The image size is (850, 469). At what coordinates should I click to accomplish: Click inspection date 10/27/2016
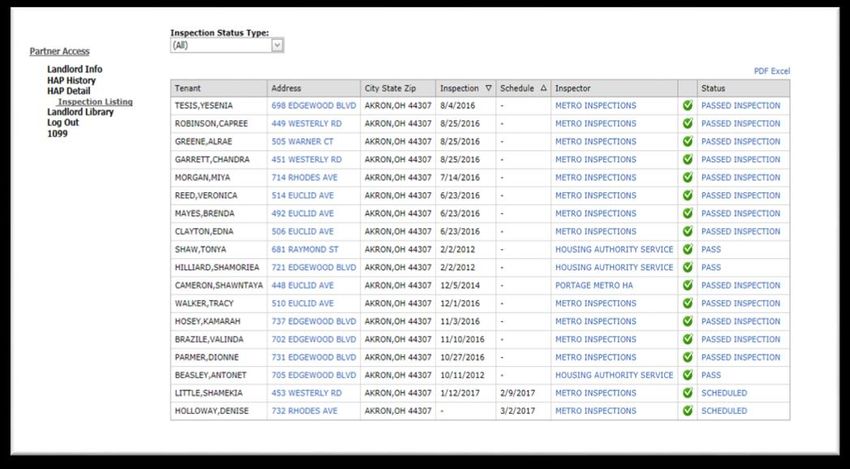[462, 357]
